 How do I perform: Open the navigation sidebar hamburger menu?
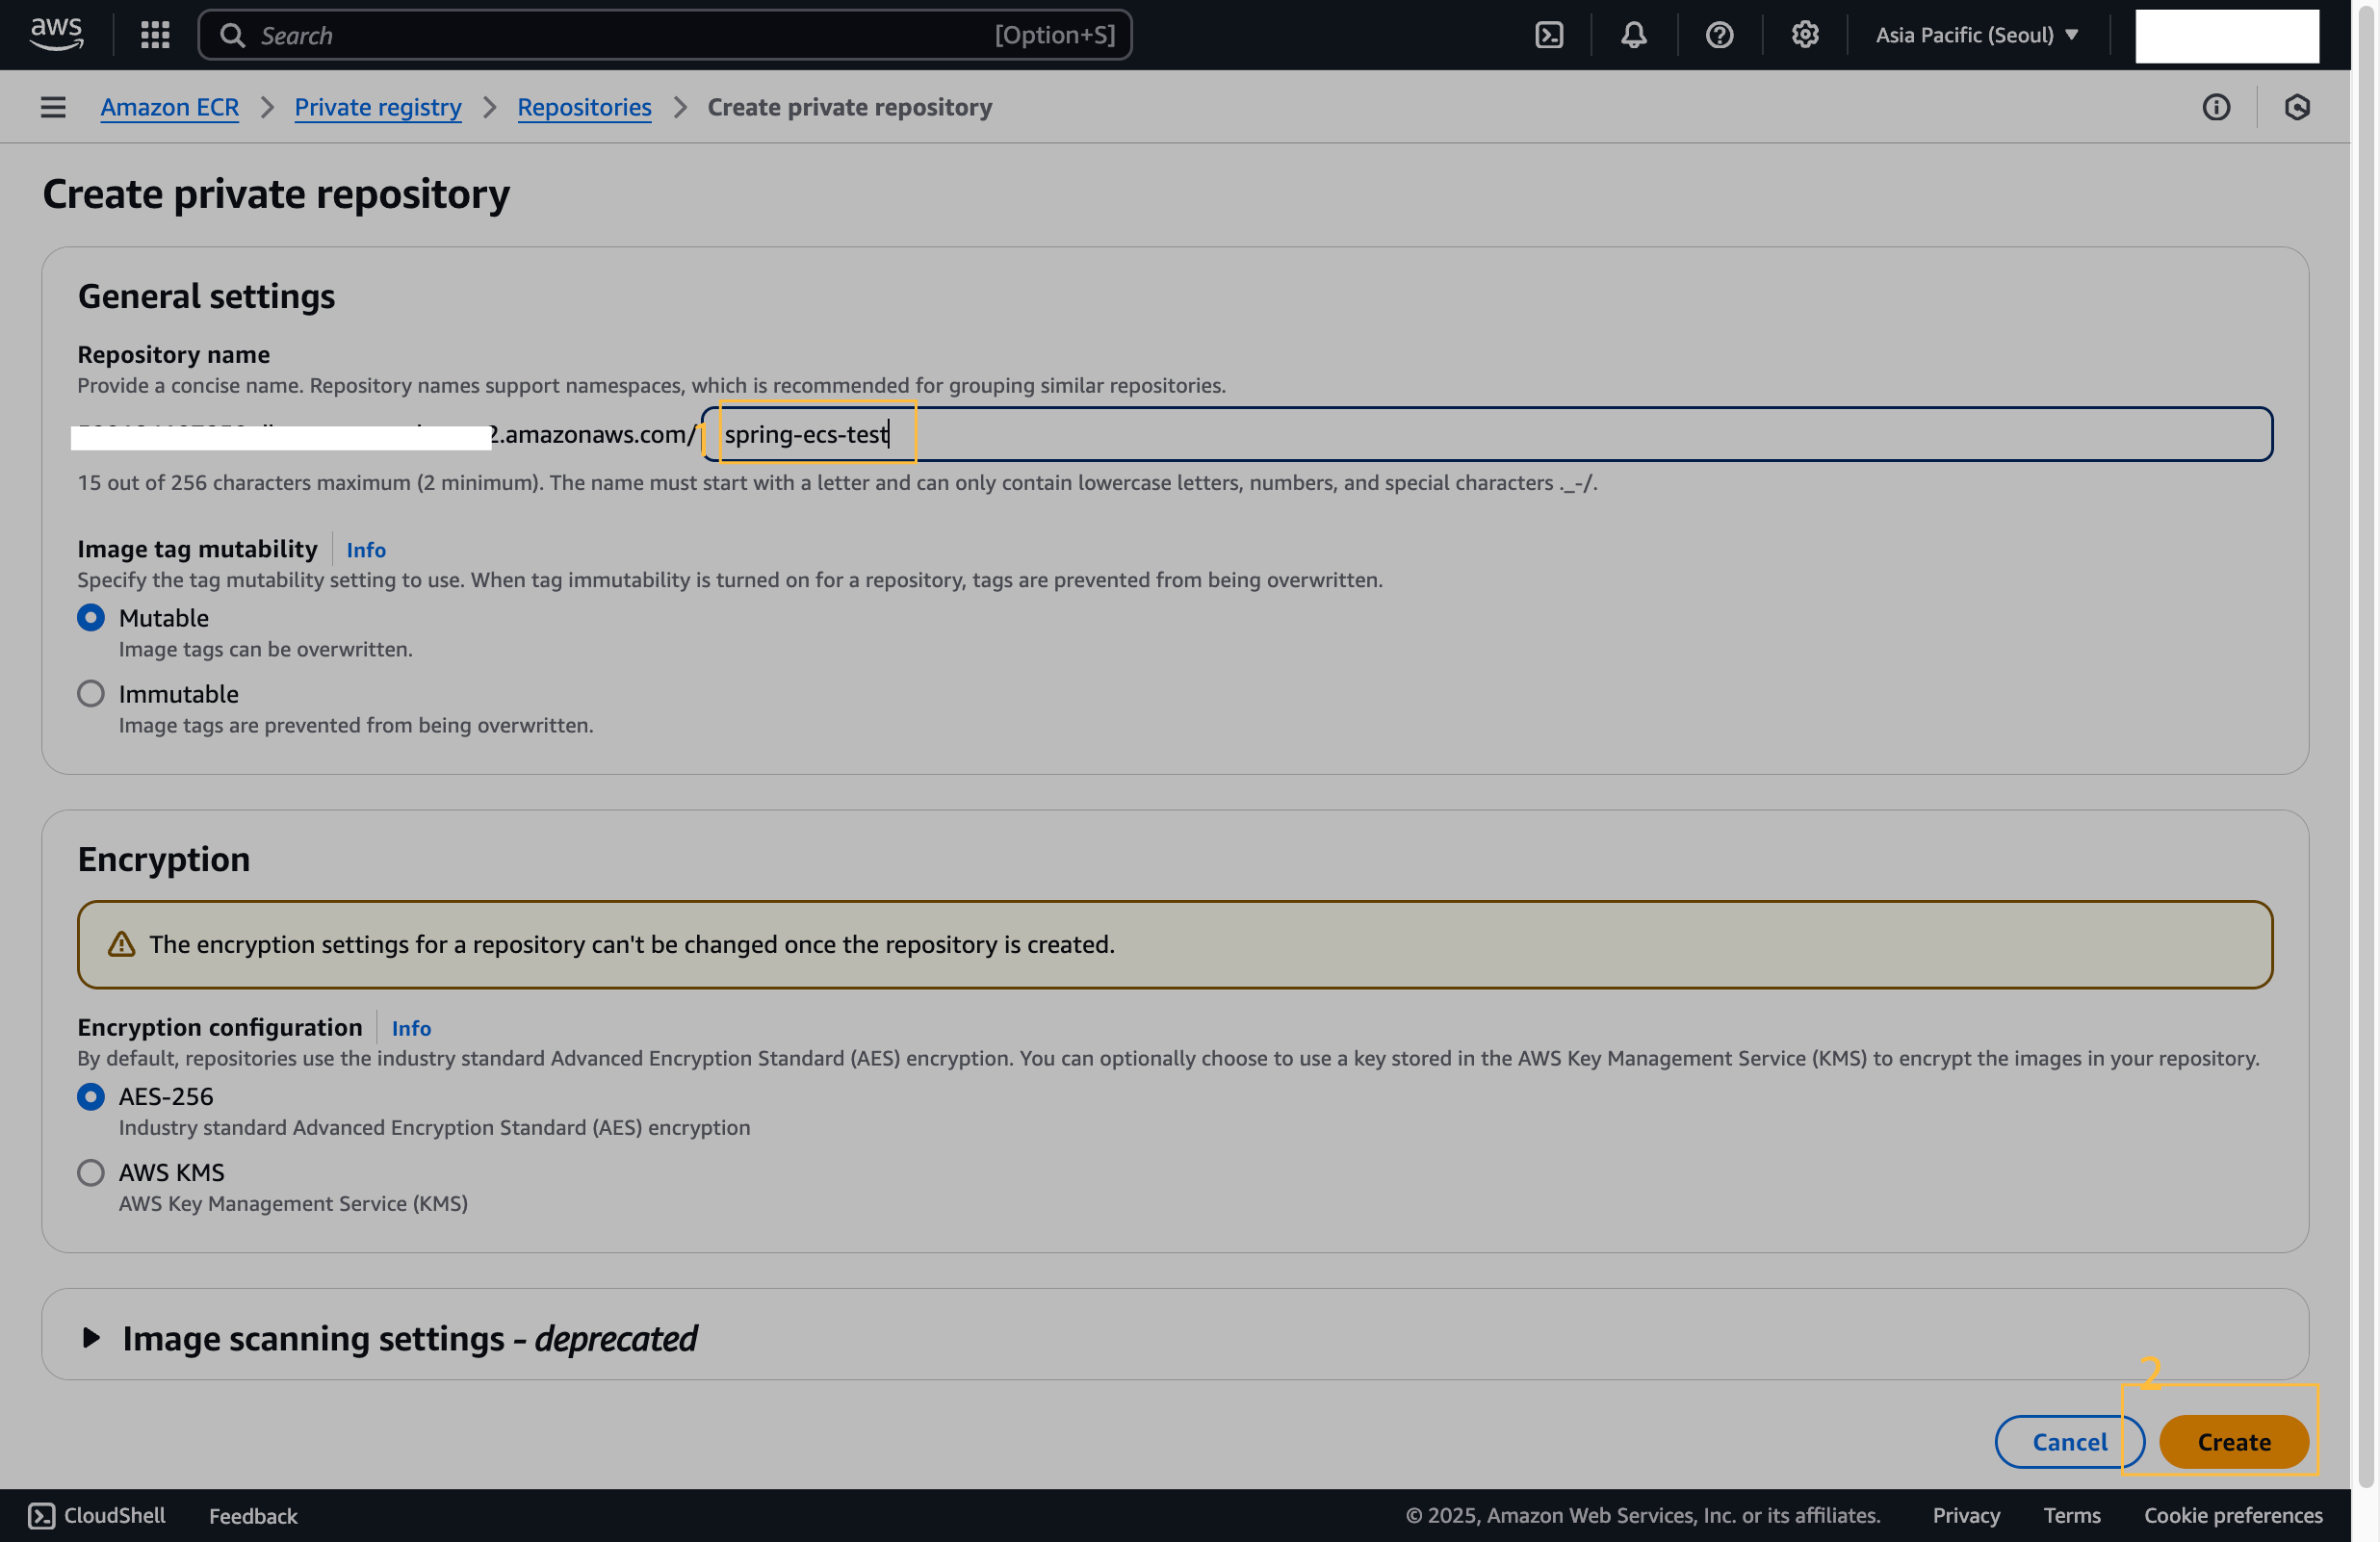click(x=52, y=107)
